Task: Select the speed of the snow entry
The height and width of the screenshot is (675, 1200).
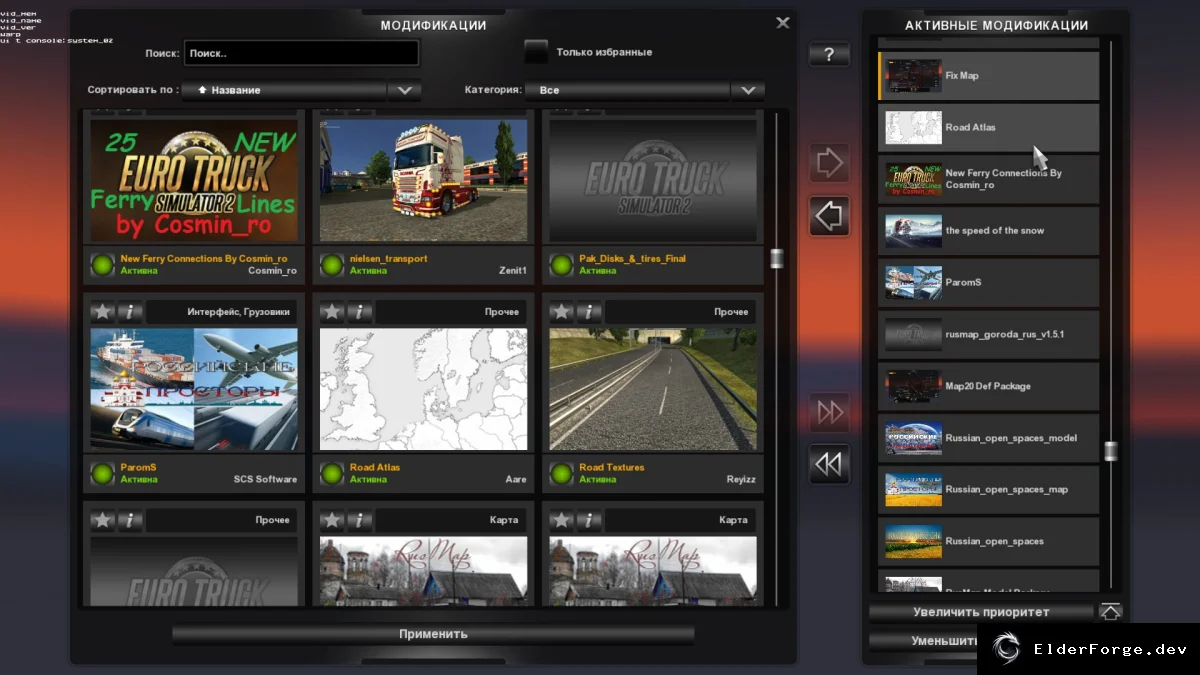Action: 988,231
